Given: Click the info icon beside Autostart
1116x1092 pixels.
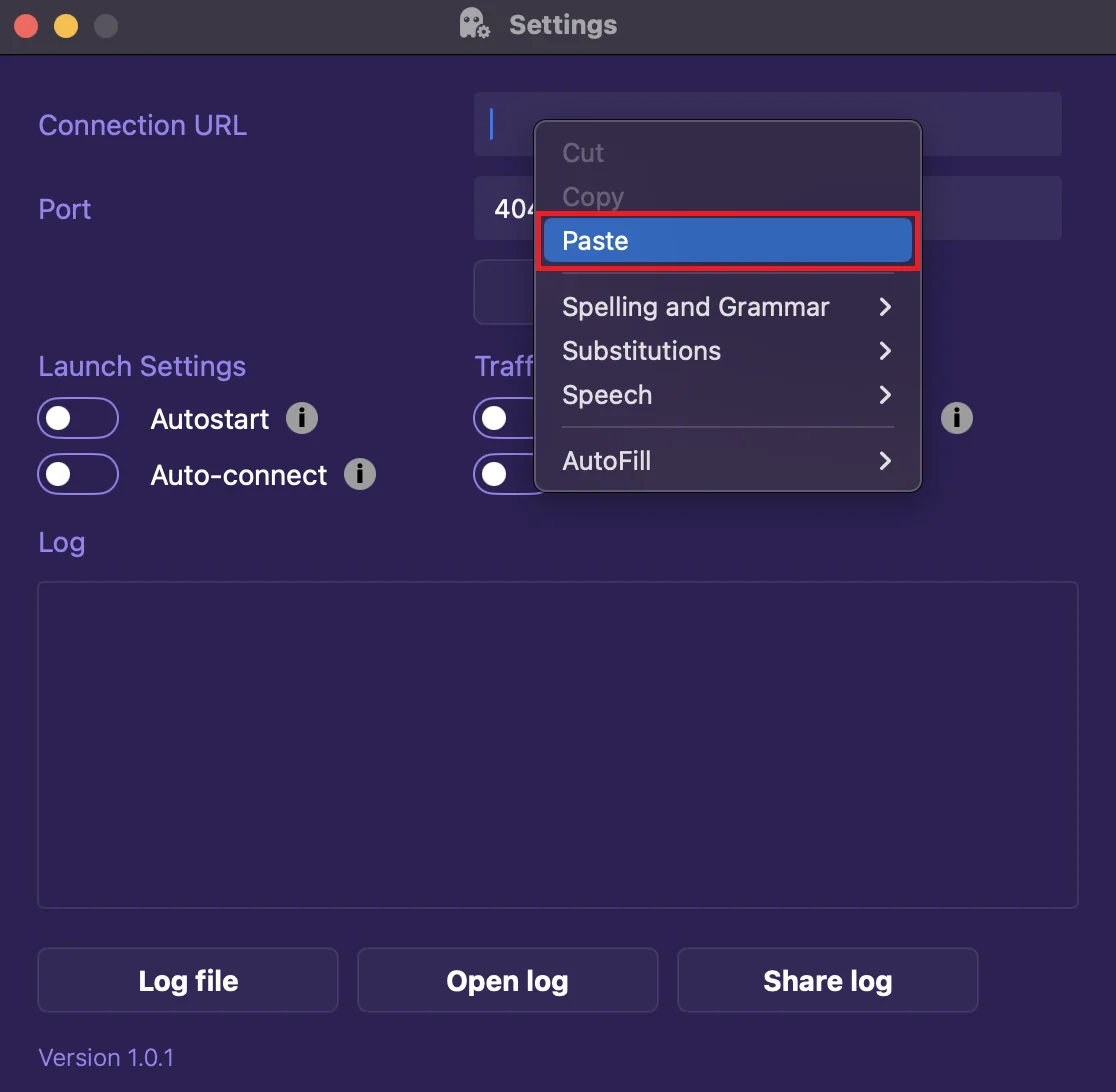Looking at the screenshot, I should pyautogui.click(x=302, y=418).
